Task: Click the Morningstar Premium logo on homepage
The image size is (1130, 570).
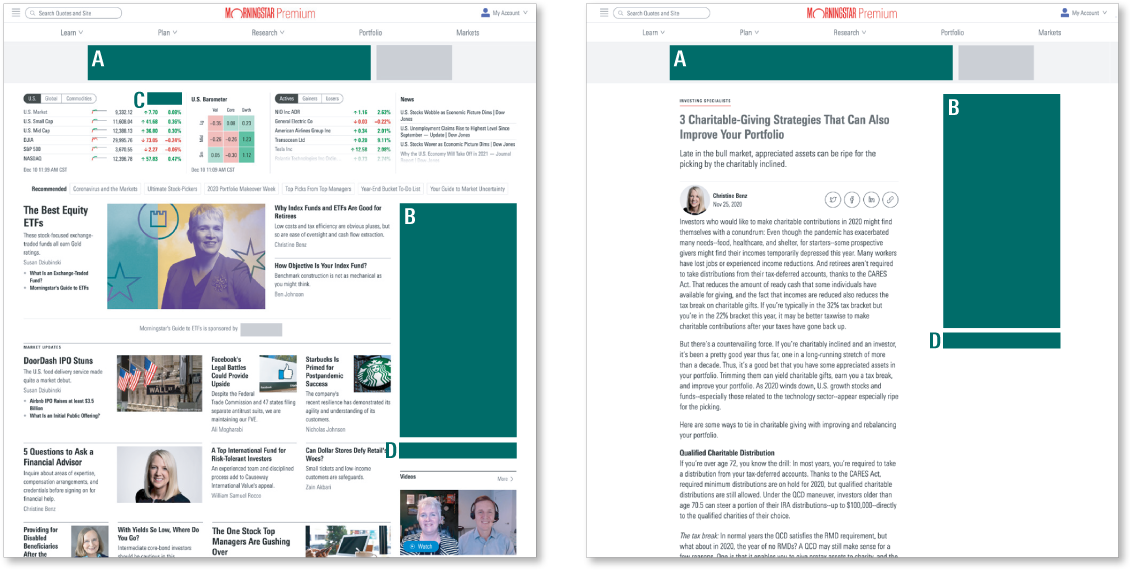Action: (x=268, y=13)
